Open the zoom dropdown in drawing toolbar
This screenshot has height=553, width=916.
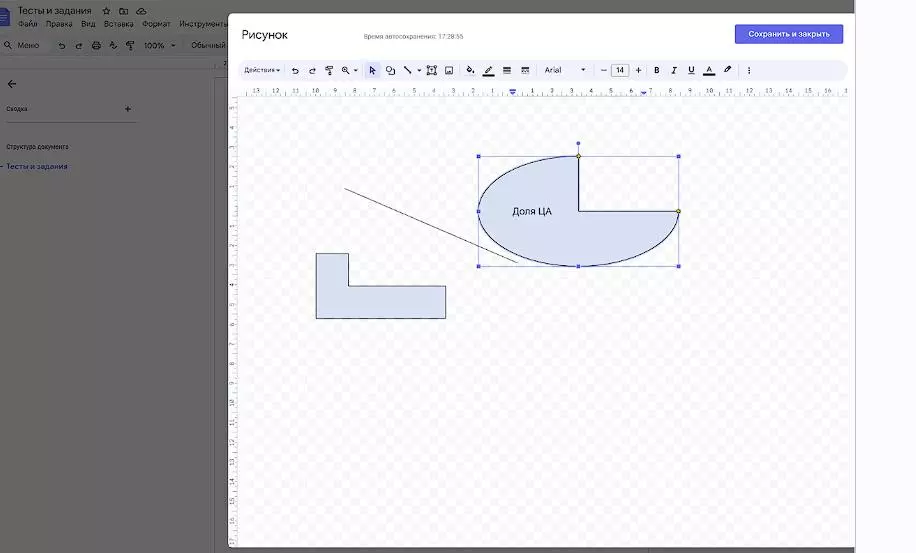349,71
